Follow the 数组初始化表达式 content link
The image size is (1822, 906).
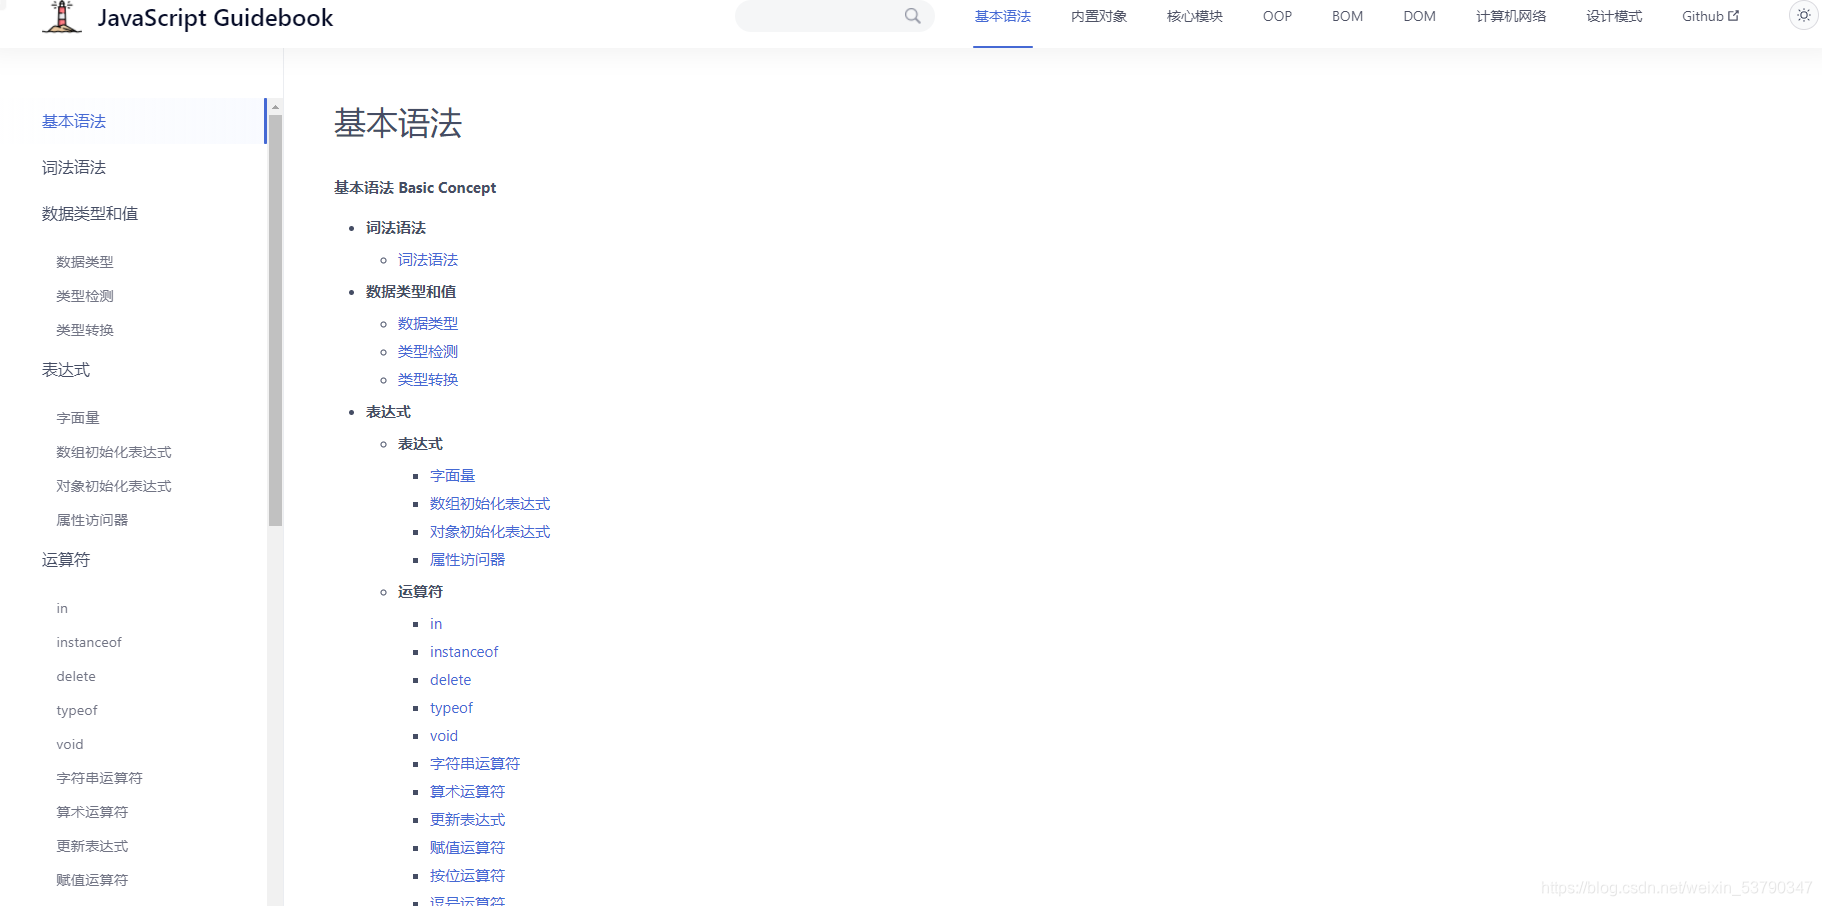pos(490,503)
